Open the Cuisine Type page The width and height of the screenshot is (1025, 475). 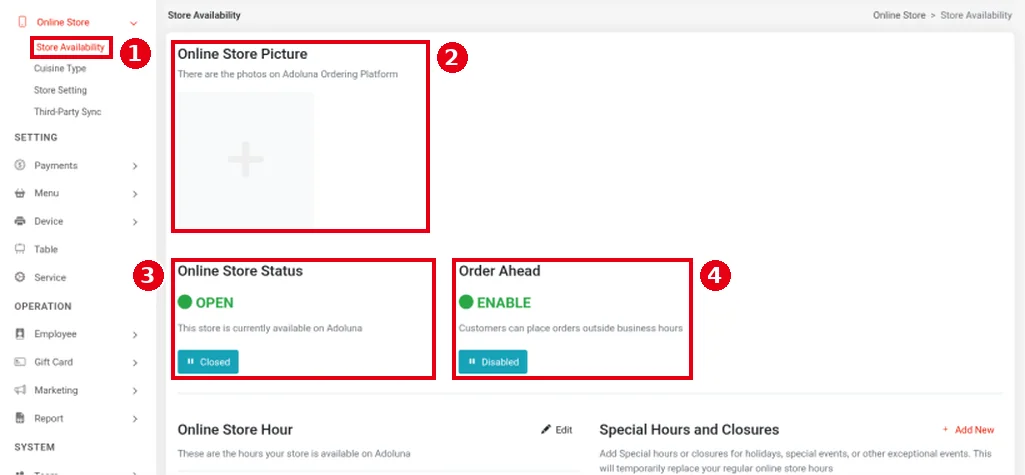[x=60, y=68]
